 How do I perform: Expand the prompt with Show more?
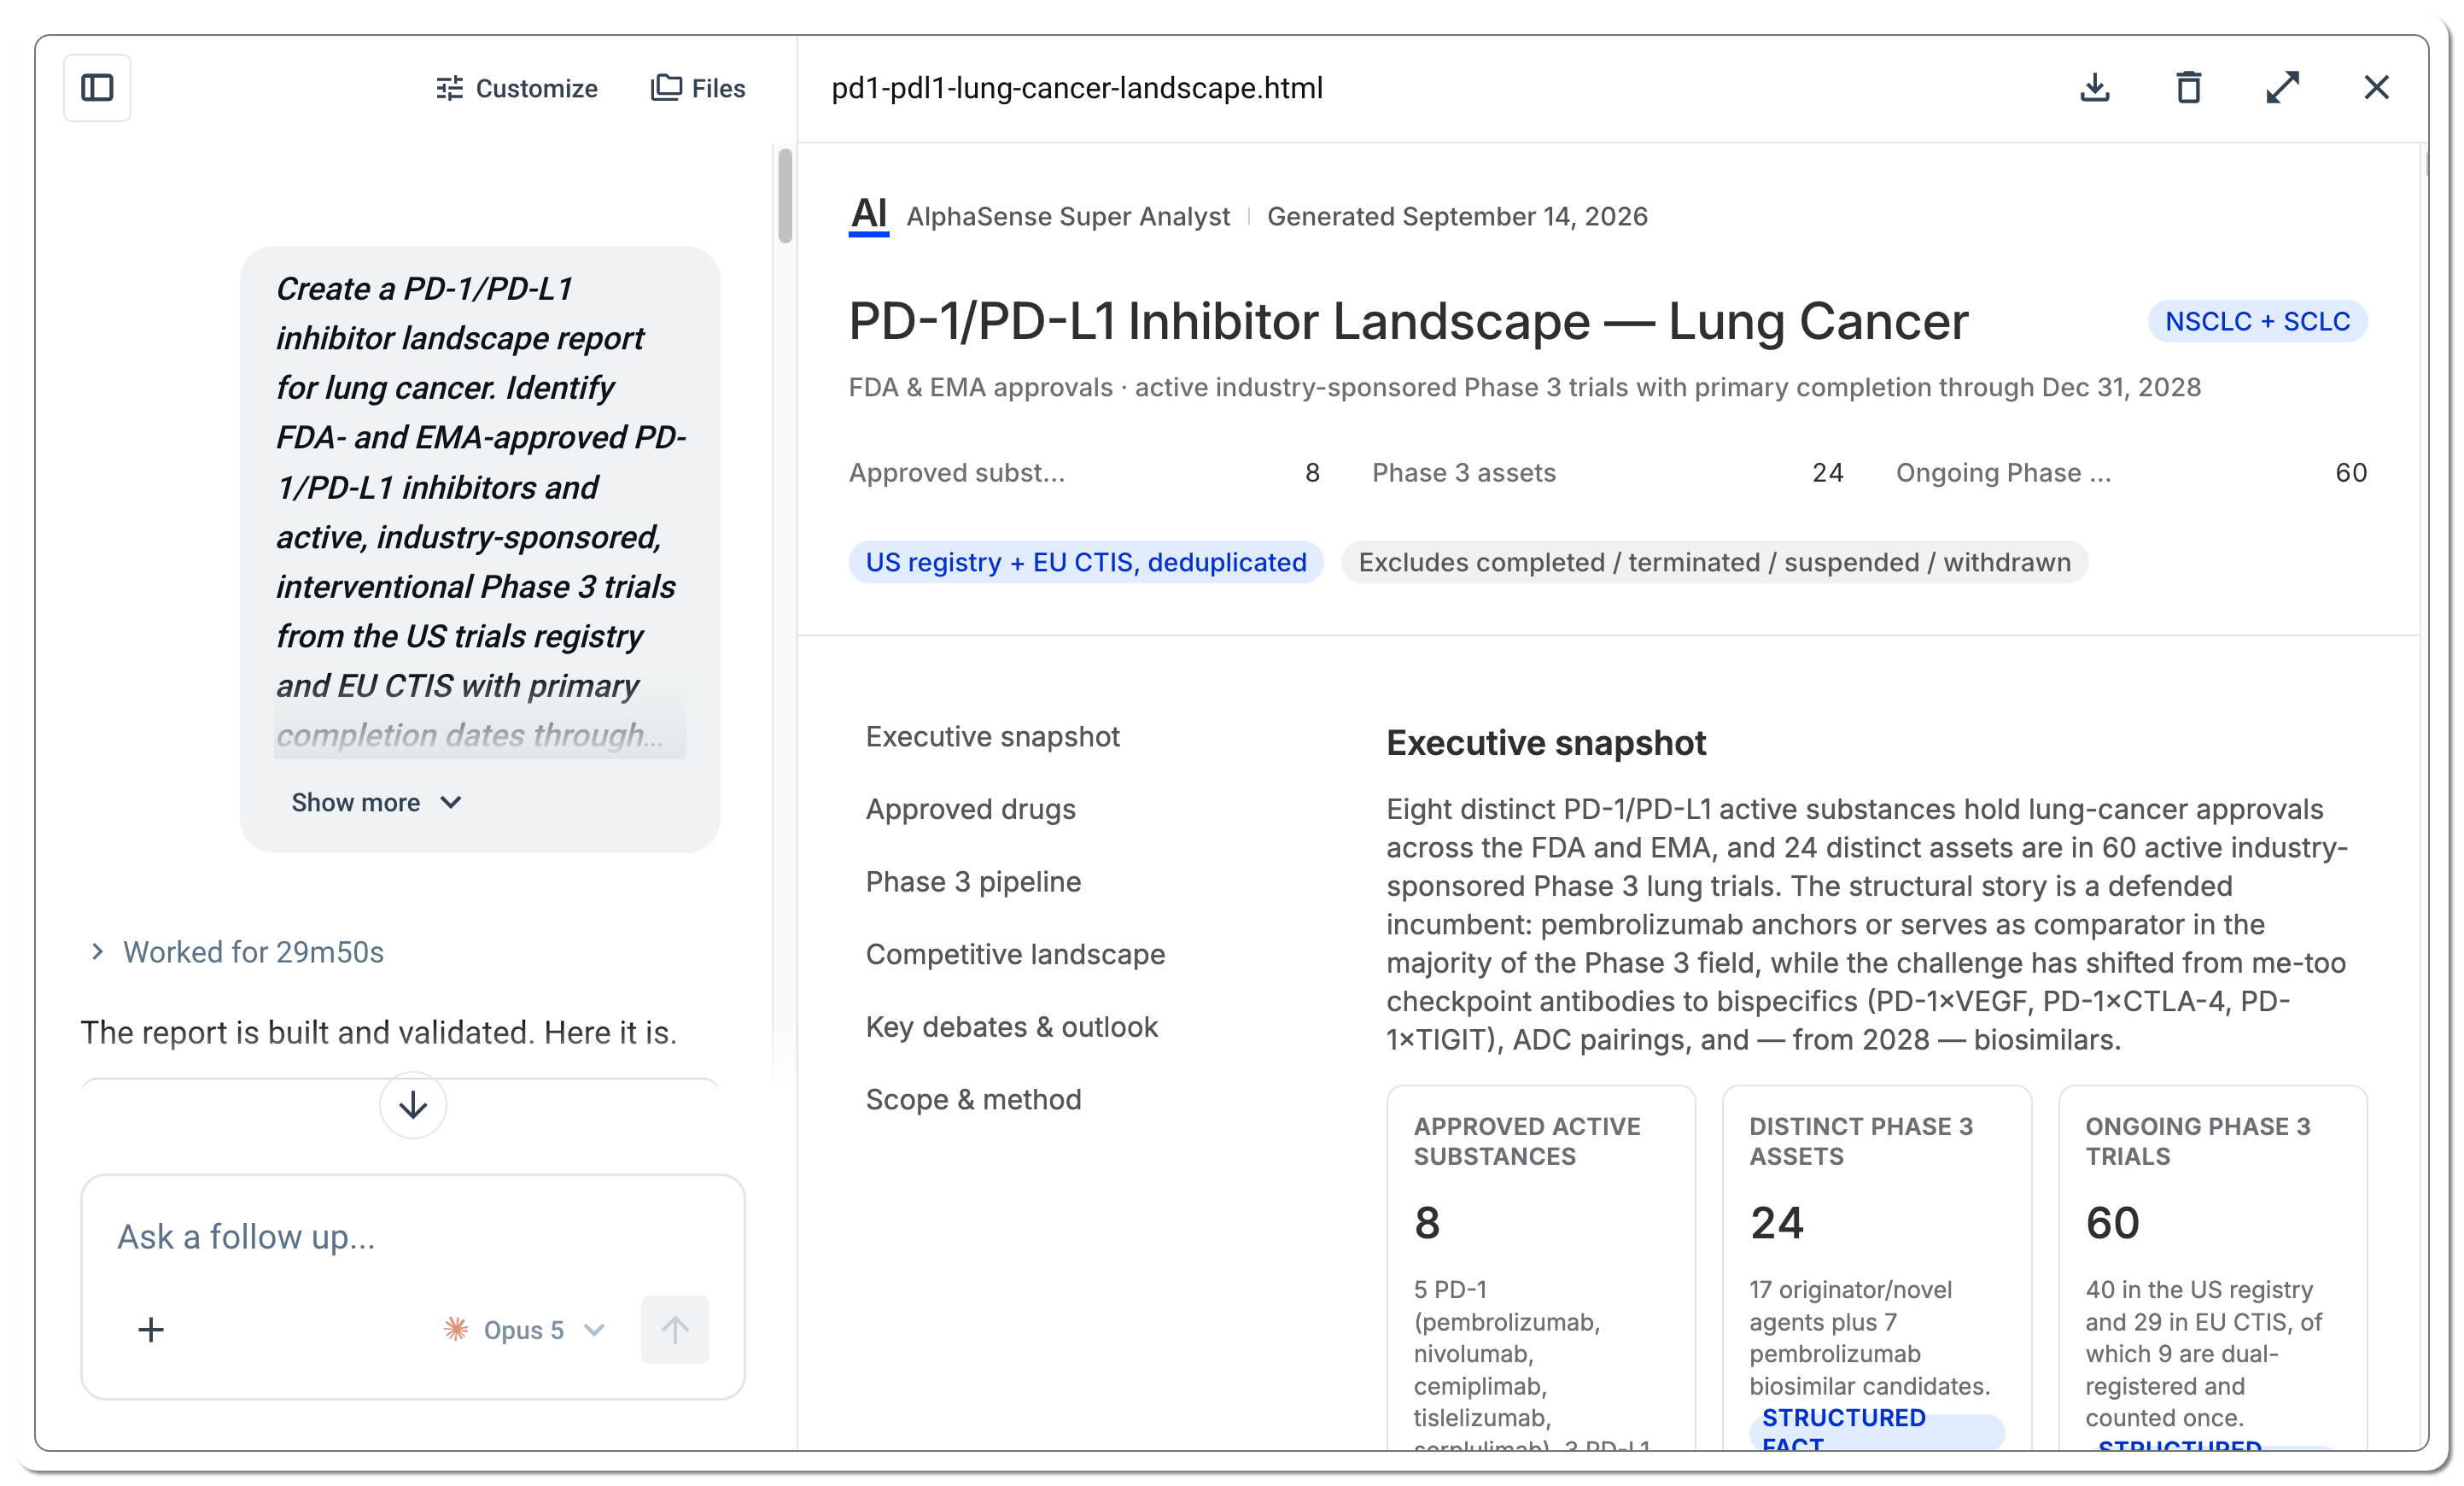tap(376, 802)
